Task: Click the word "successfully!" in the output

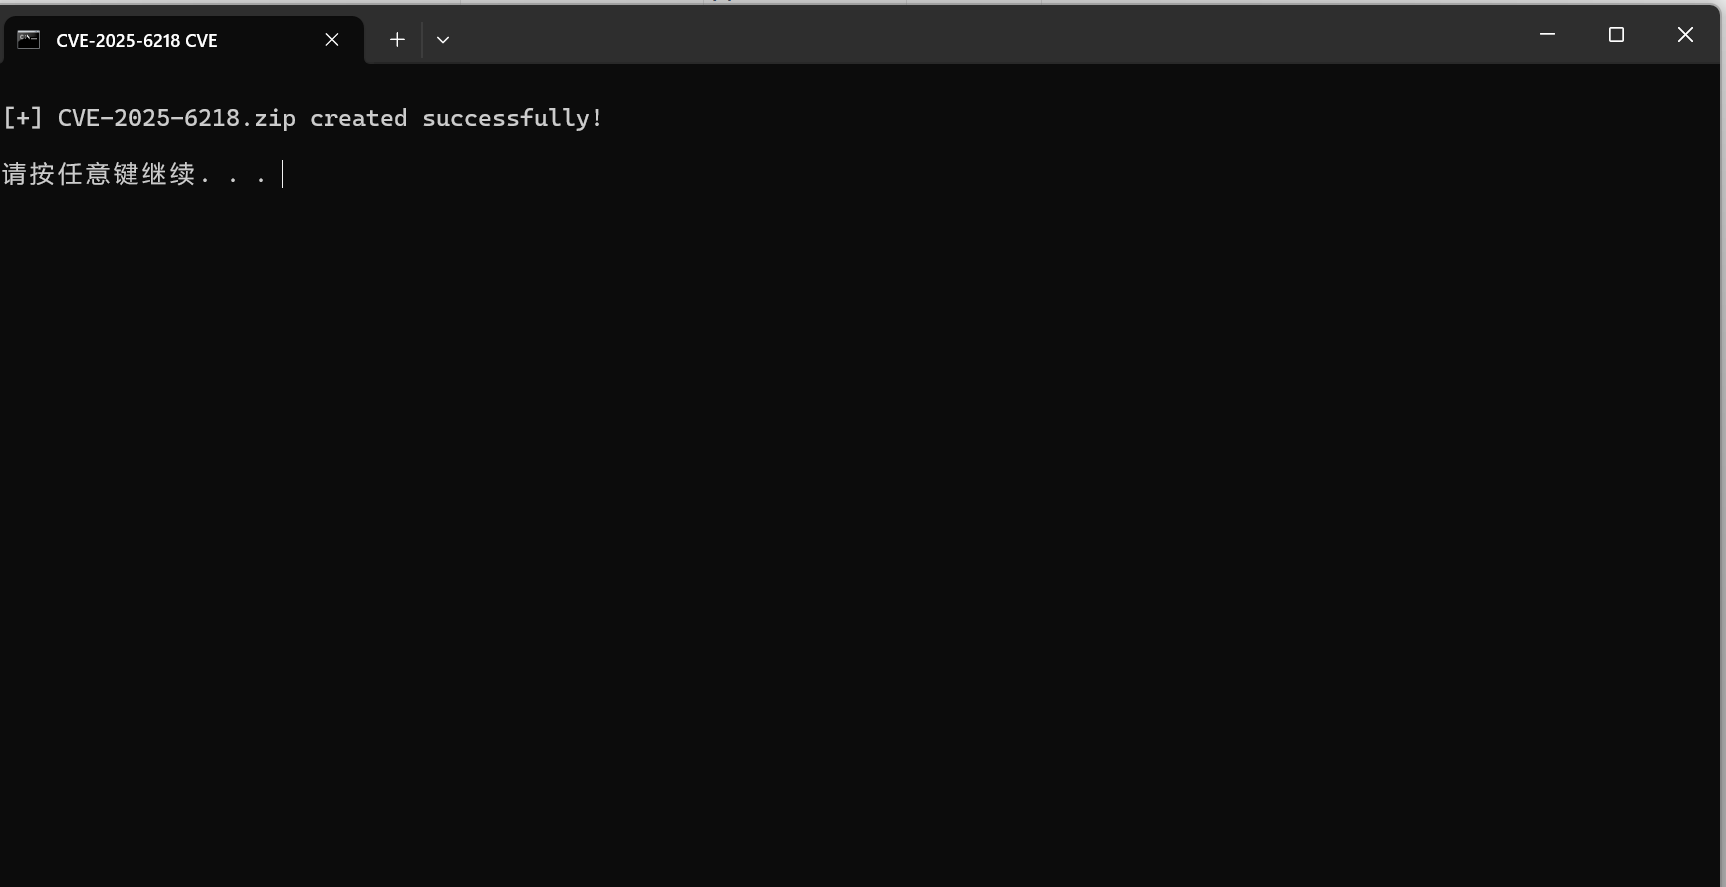Action: pyautogui.click(x=512, y=118)
